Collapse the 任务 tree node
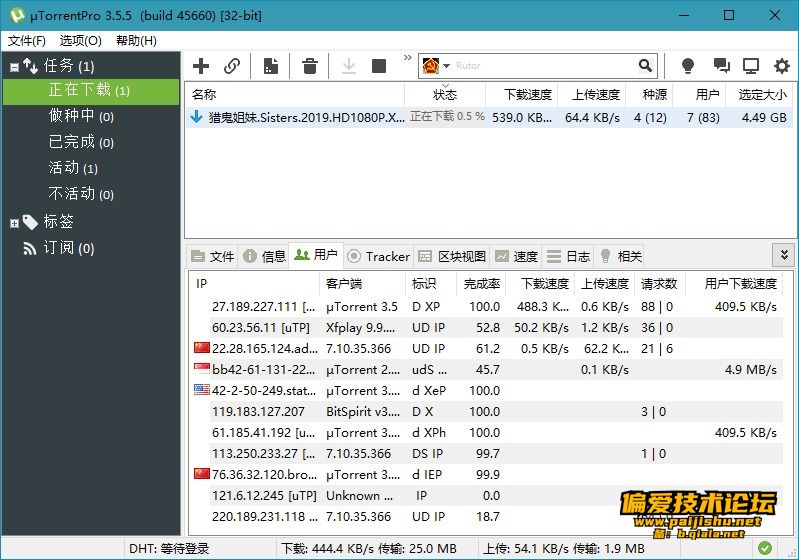 14,67
